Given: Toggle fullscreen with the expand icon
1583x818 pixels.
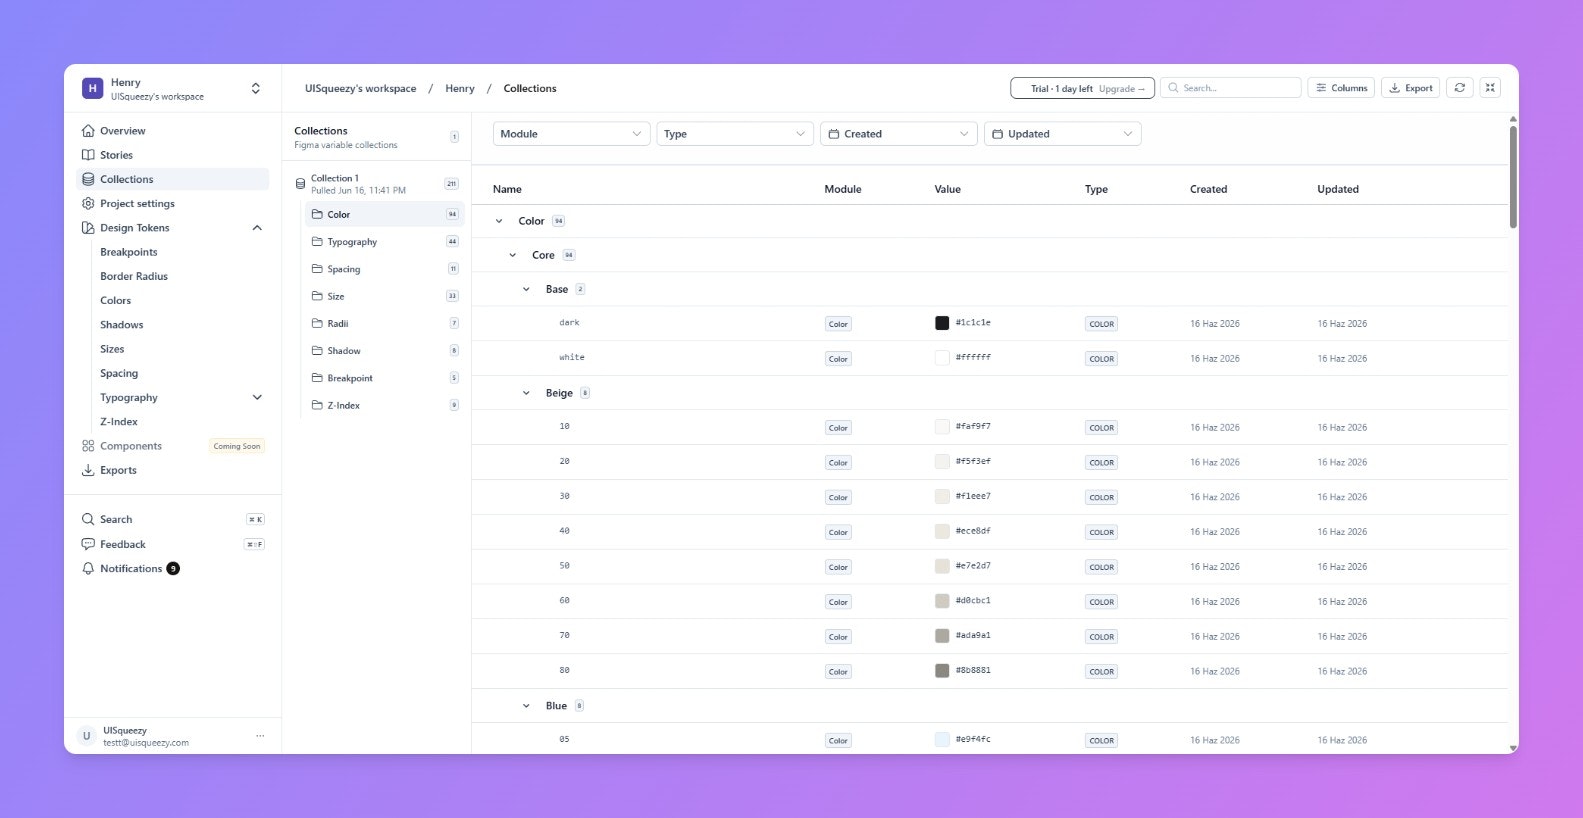Looking at the screenshot, I should [1490, 88].
